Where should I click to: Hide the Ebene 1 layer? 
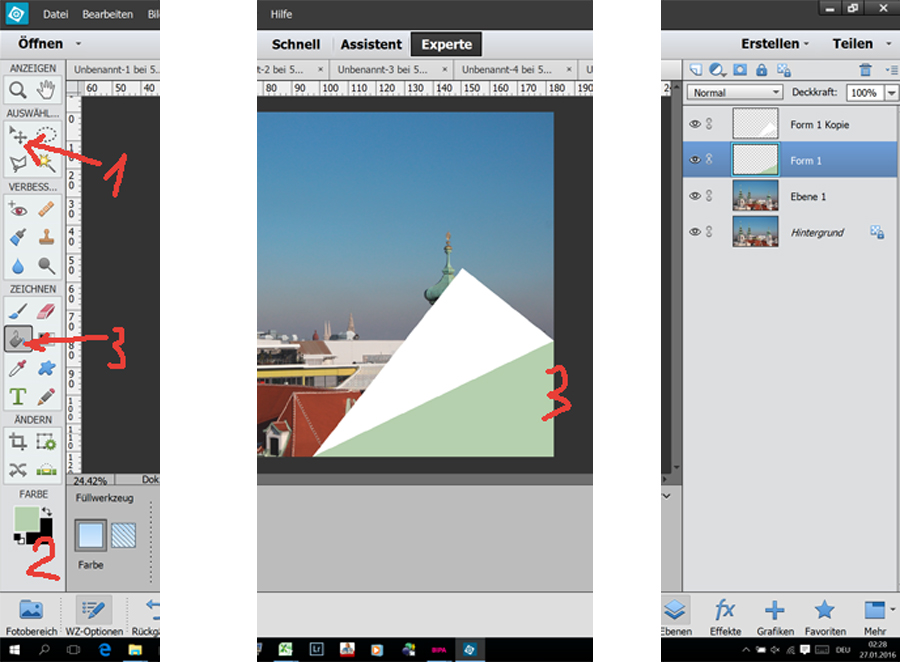[695, 196]
